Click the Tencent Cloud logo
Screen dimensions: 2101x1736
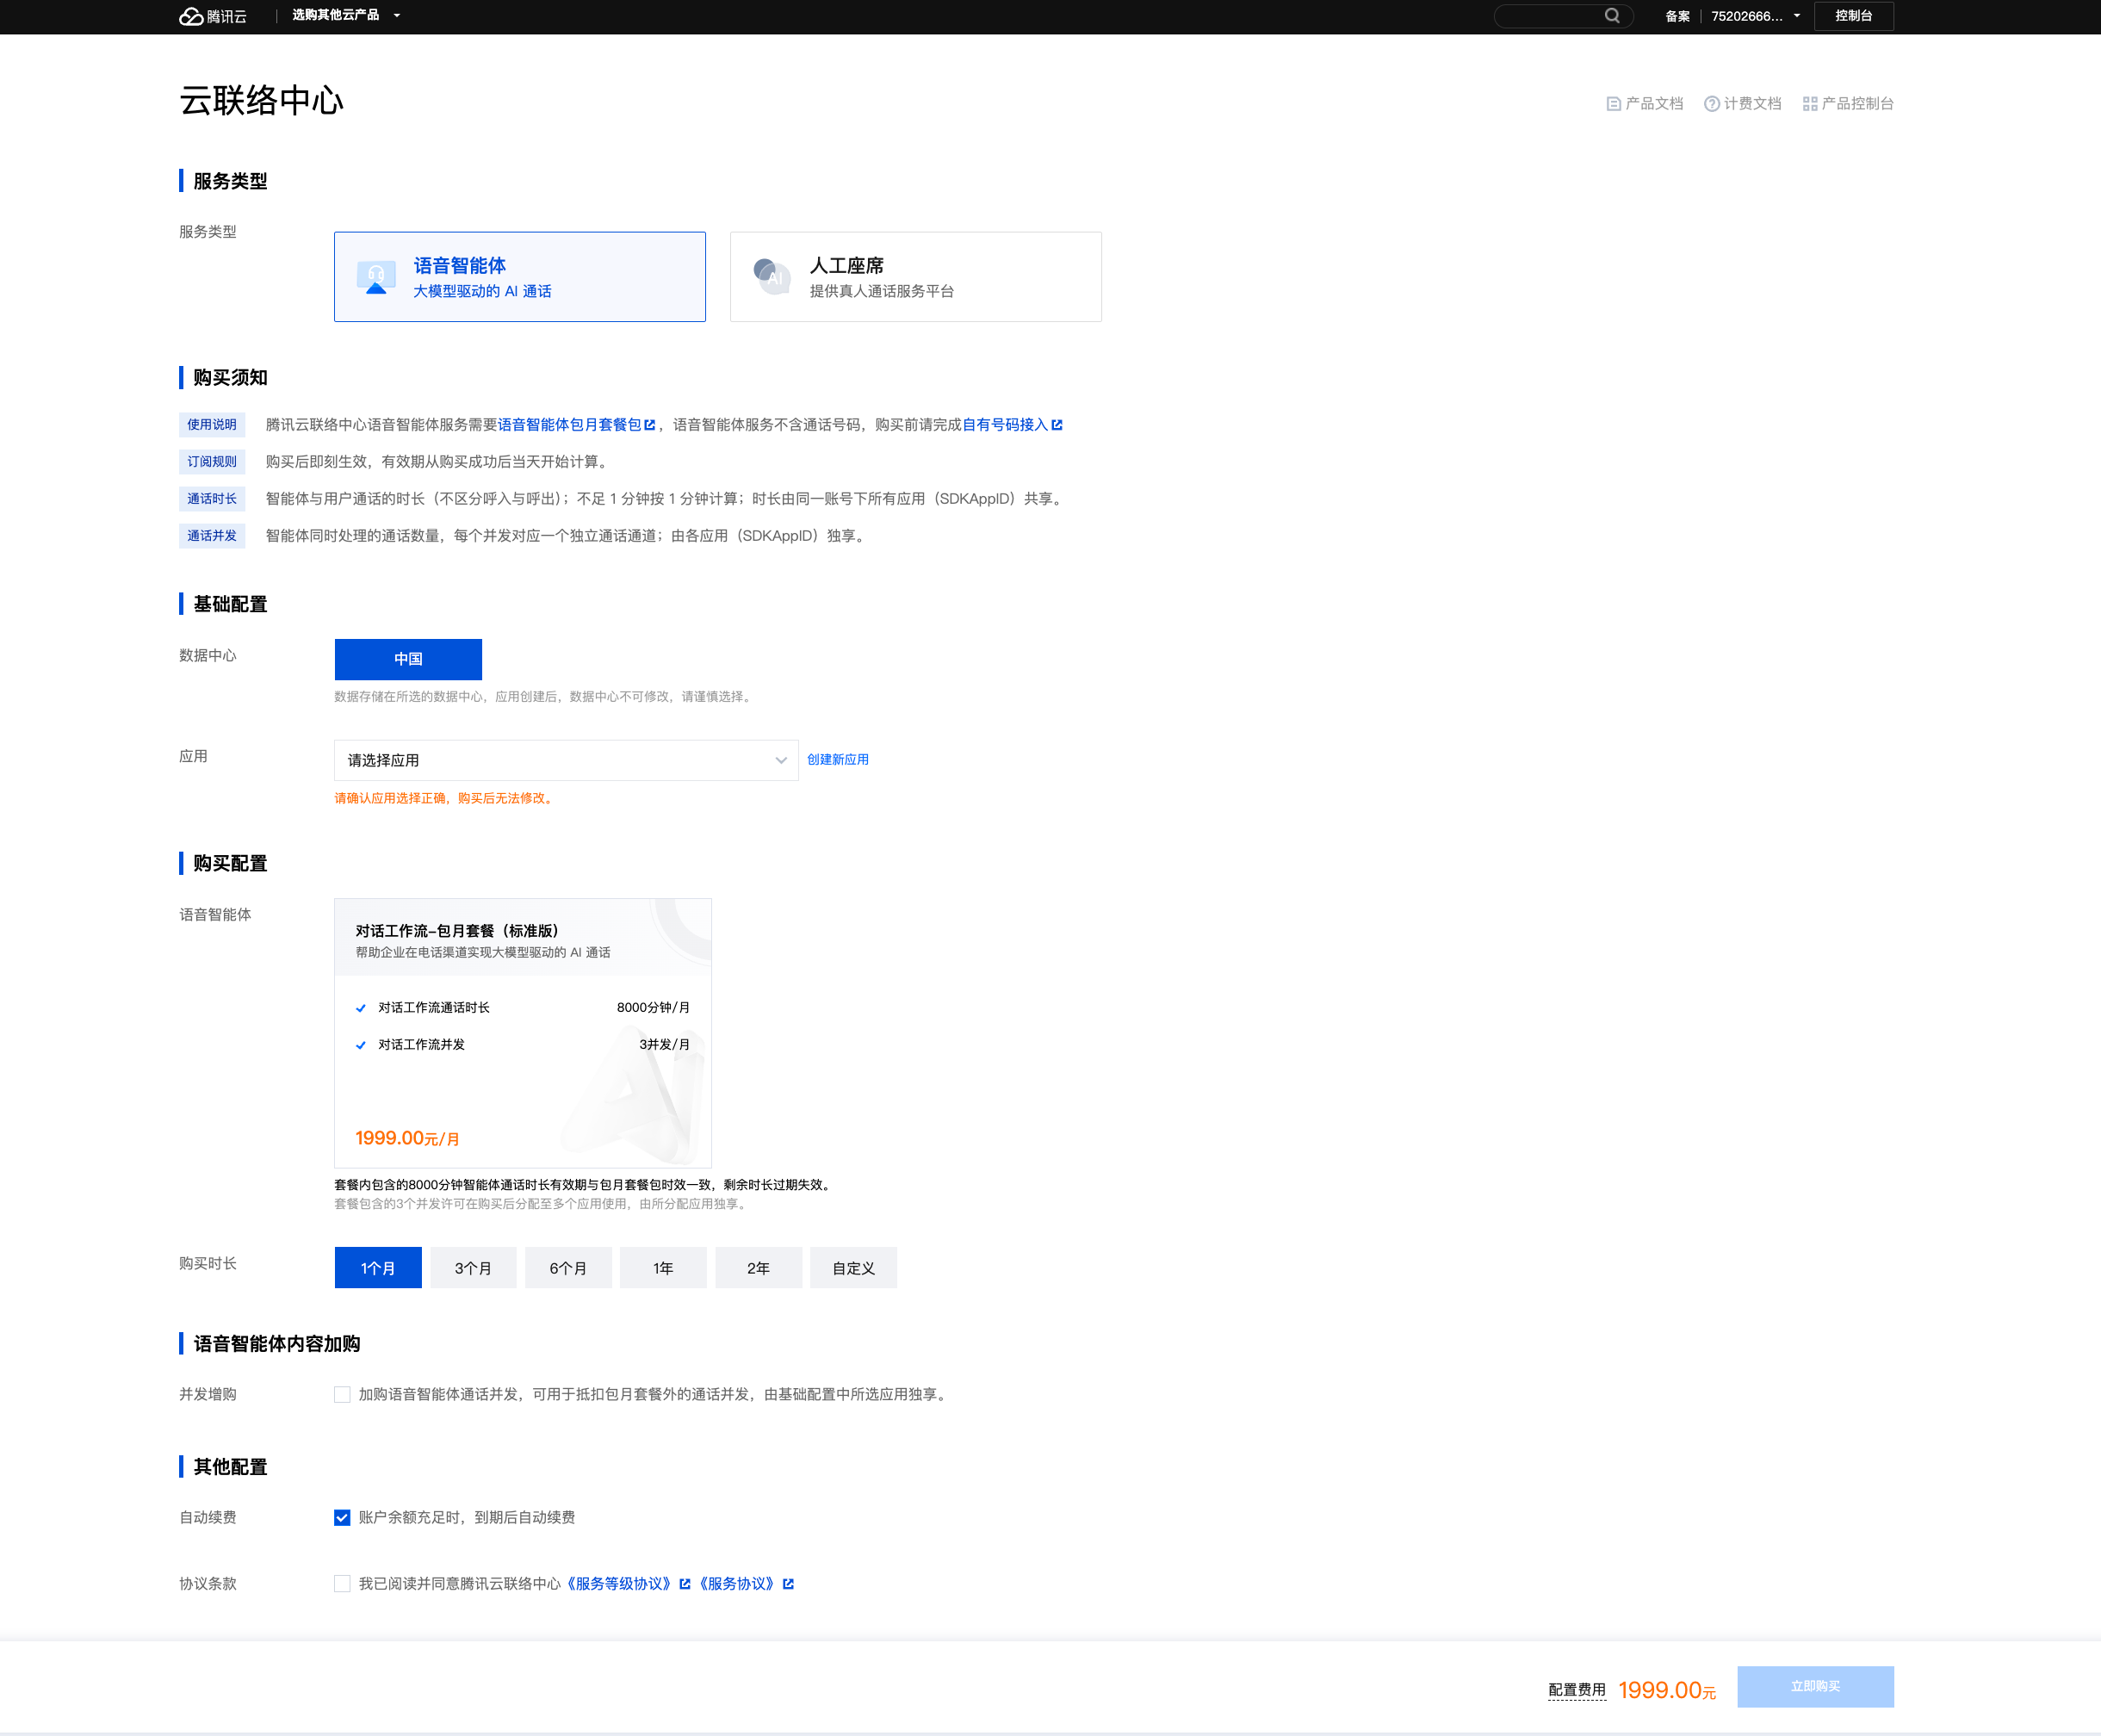(212, 16)
